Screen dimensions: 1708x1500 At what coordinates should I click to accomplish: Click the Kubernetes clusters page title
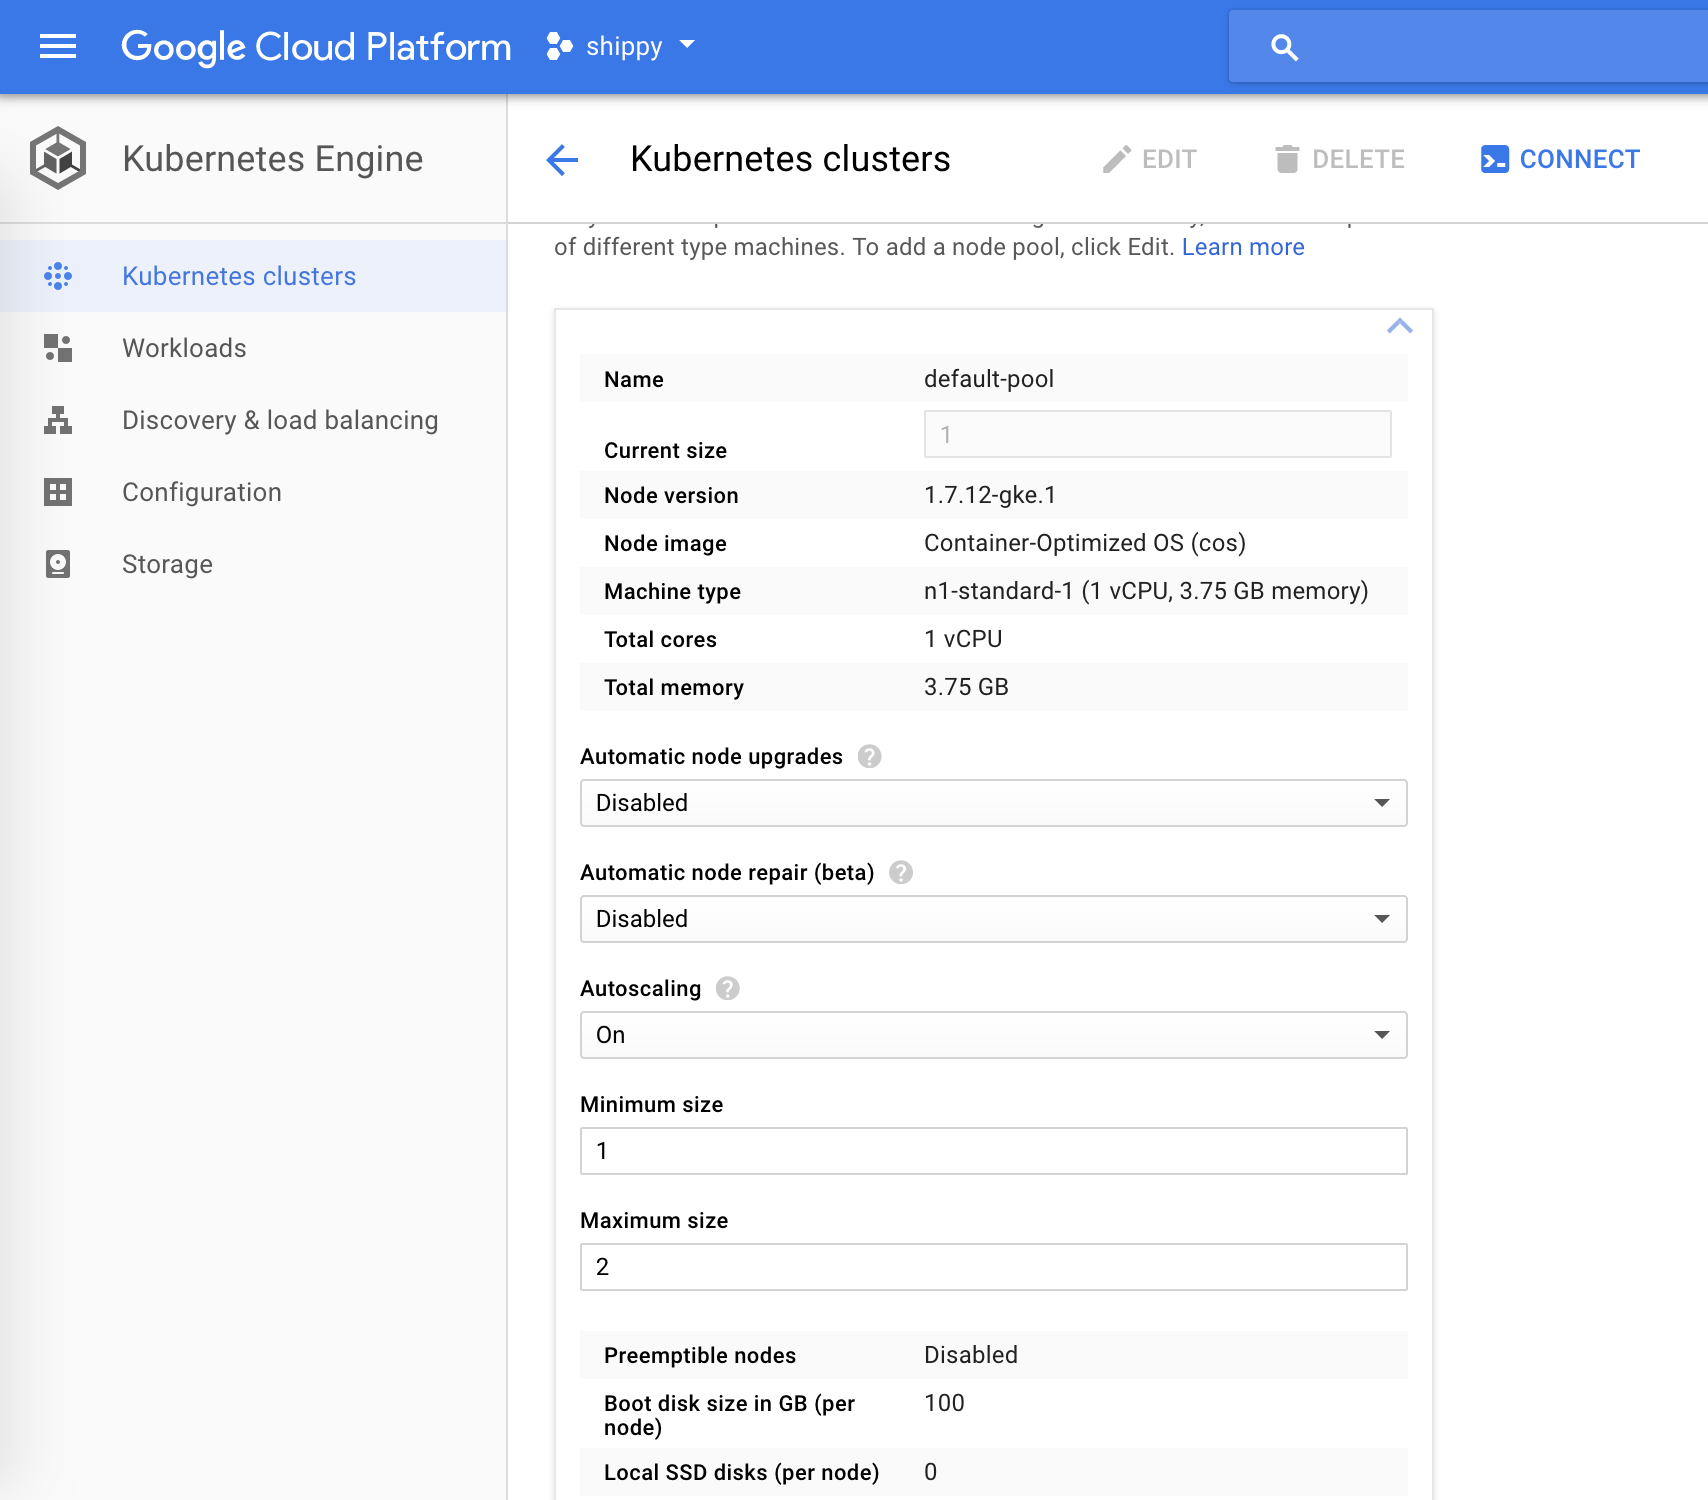(x=790, y=159)
